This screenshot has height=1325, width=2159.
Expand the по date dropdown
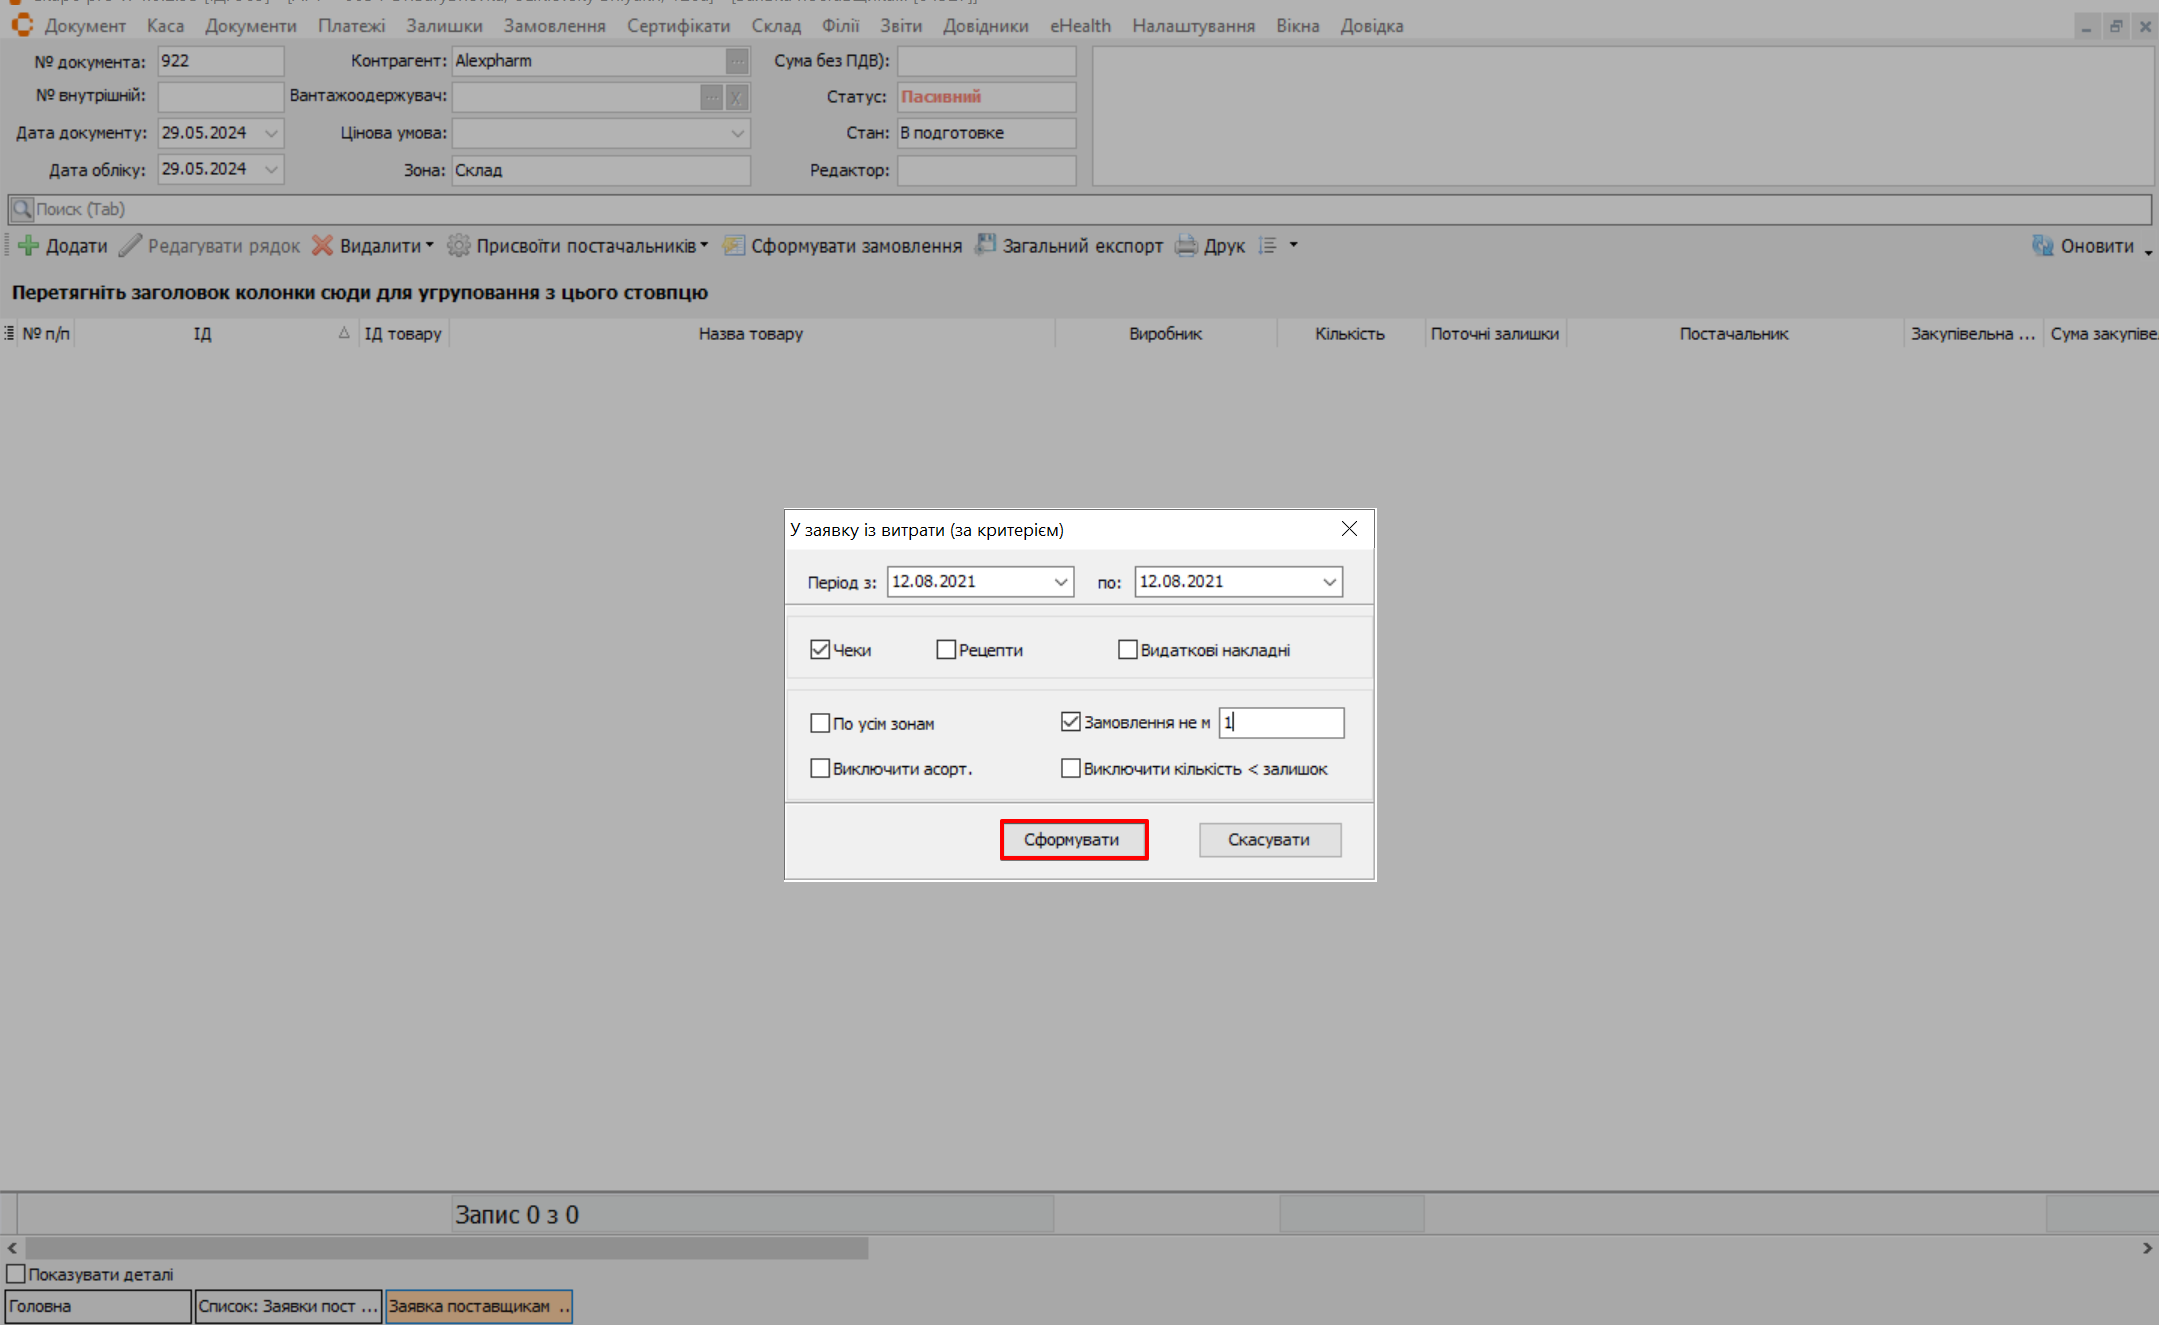pyautogui.click(x=1329, y=582)
